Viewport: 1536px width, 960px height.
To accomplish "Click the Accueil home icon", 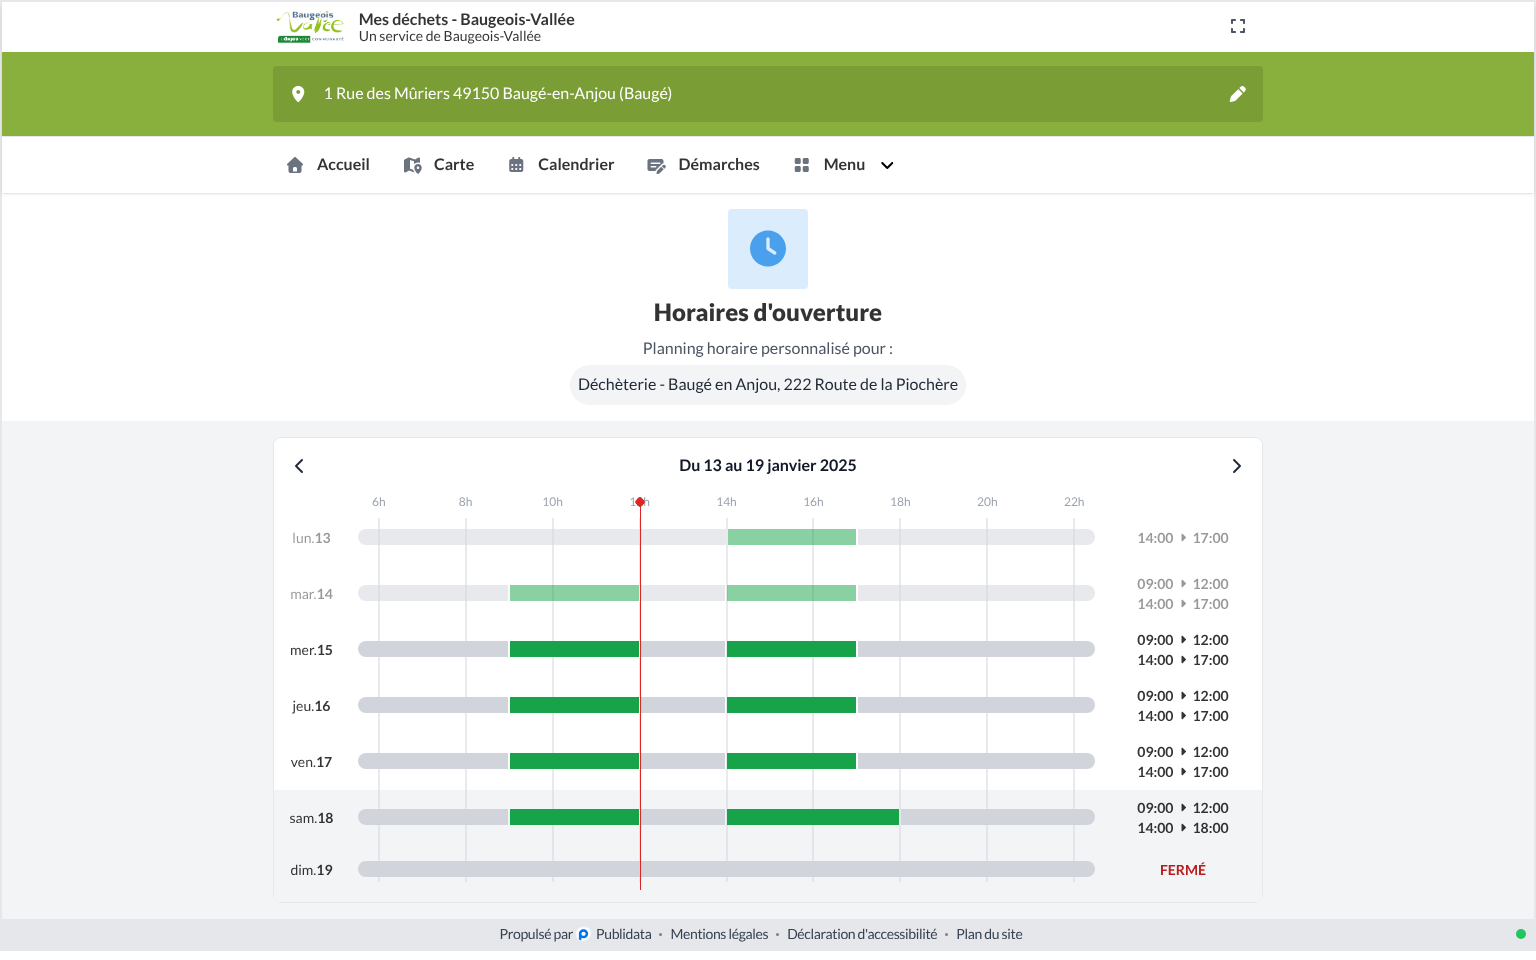I will (x=295, y=165).
